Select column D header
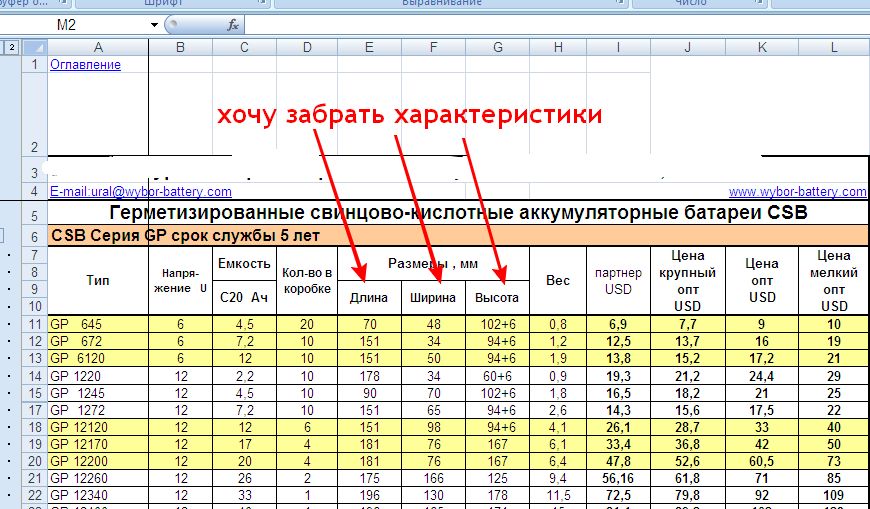870x509 pixels. tap(307, 48)
